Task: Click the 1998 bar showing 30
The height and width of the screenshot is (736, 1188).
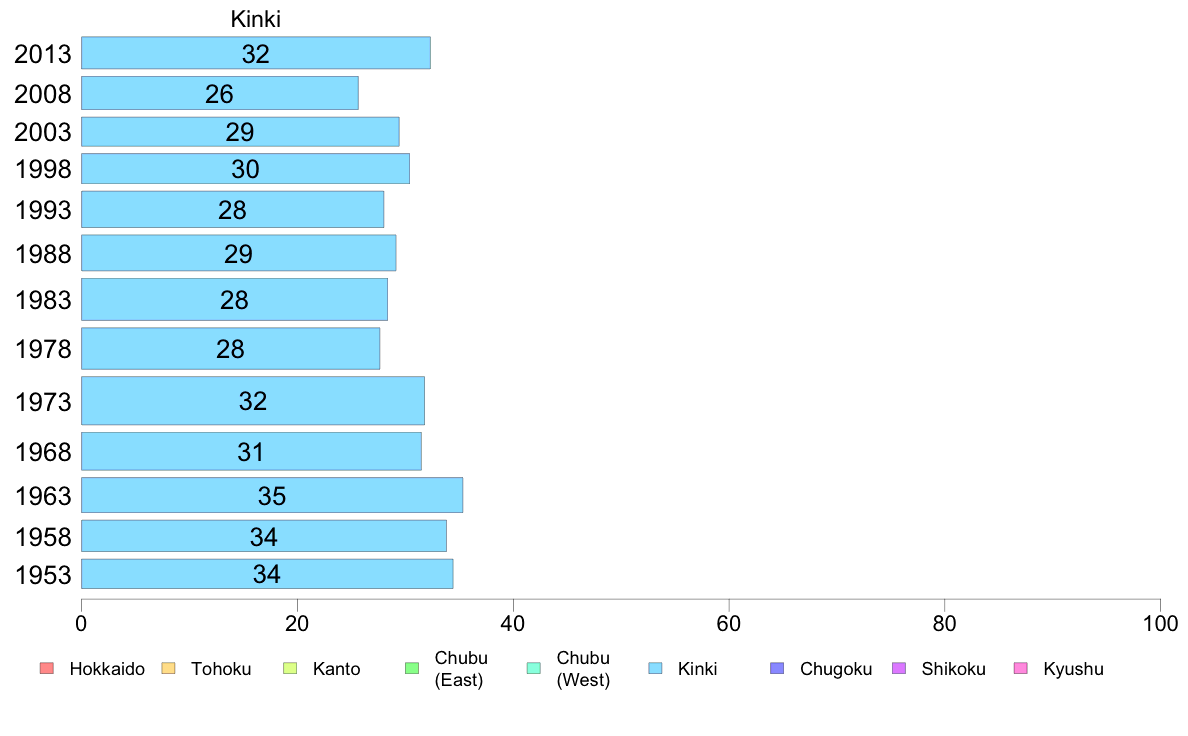Action: (245, 168)
